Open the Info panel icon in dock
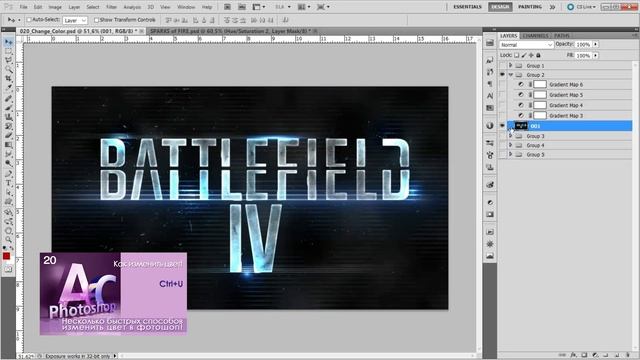The height and width of the screenshot is (360, 640). [x=490, y=125]
